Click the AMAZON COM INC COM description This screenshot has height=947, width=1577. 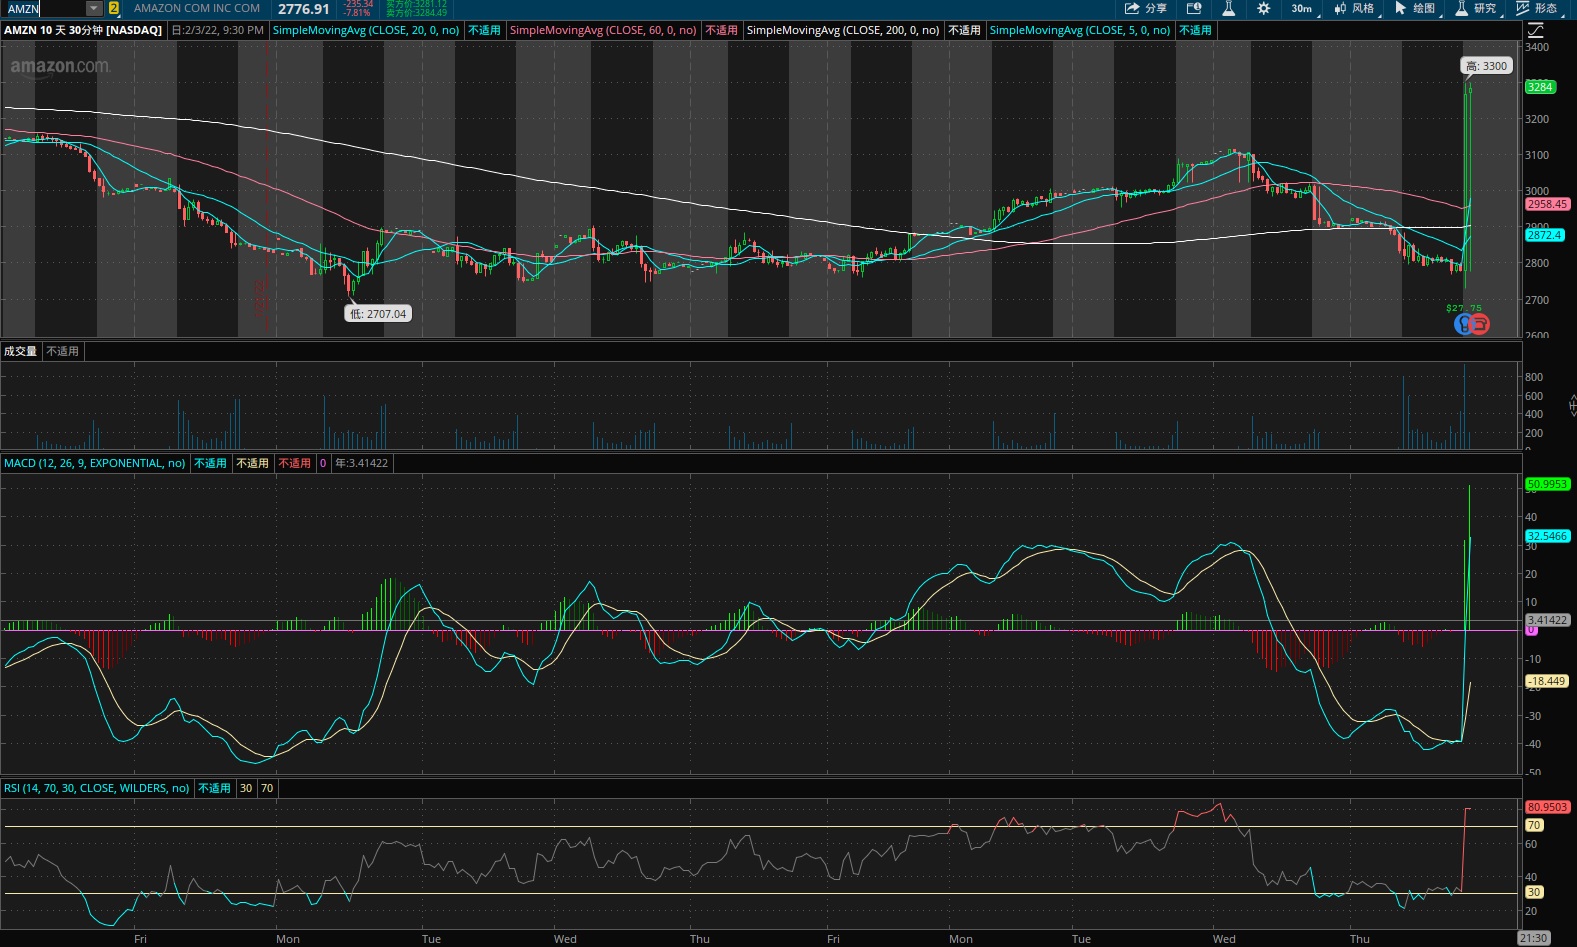(x=197, y=8)
